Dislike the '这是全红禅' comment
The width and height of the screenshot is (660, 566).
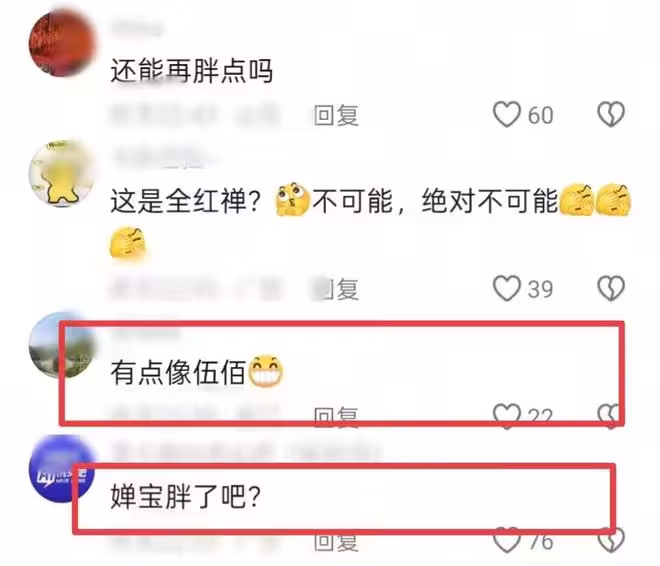pos(611,289)
